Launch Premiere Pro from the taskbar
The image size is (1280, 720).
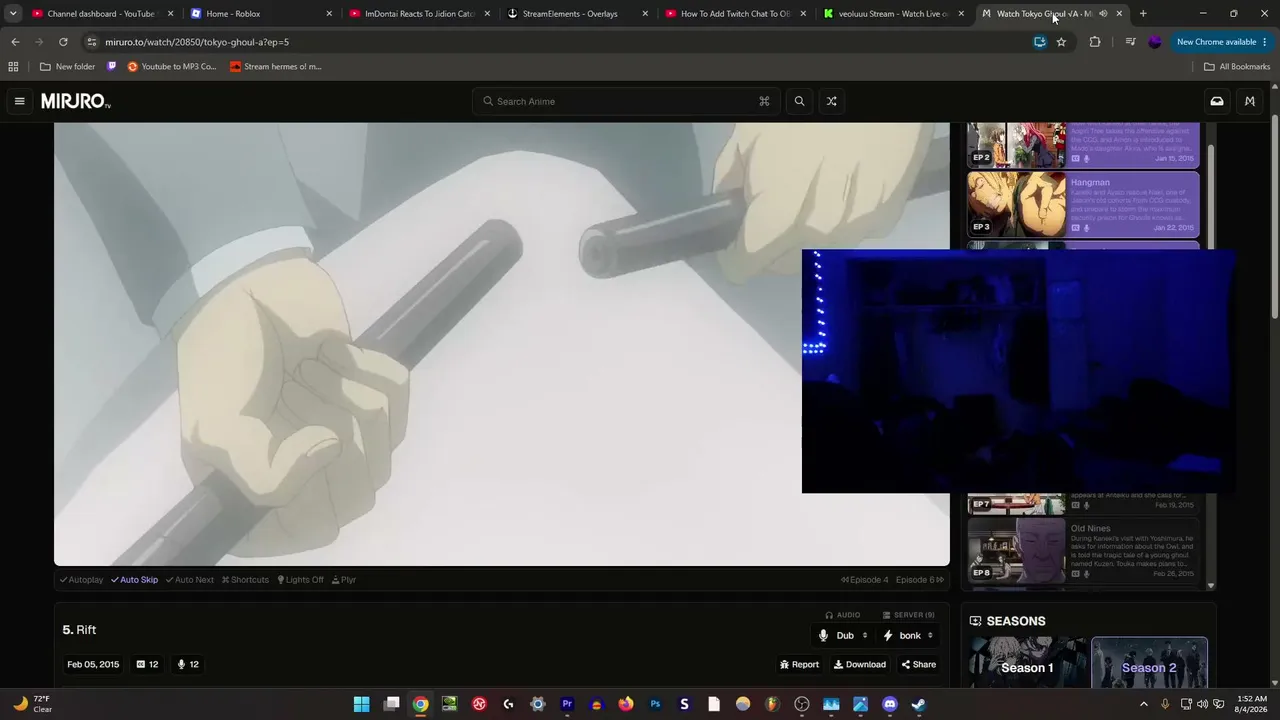click(567, 704)
